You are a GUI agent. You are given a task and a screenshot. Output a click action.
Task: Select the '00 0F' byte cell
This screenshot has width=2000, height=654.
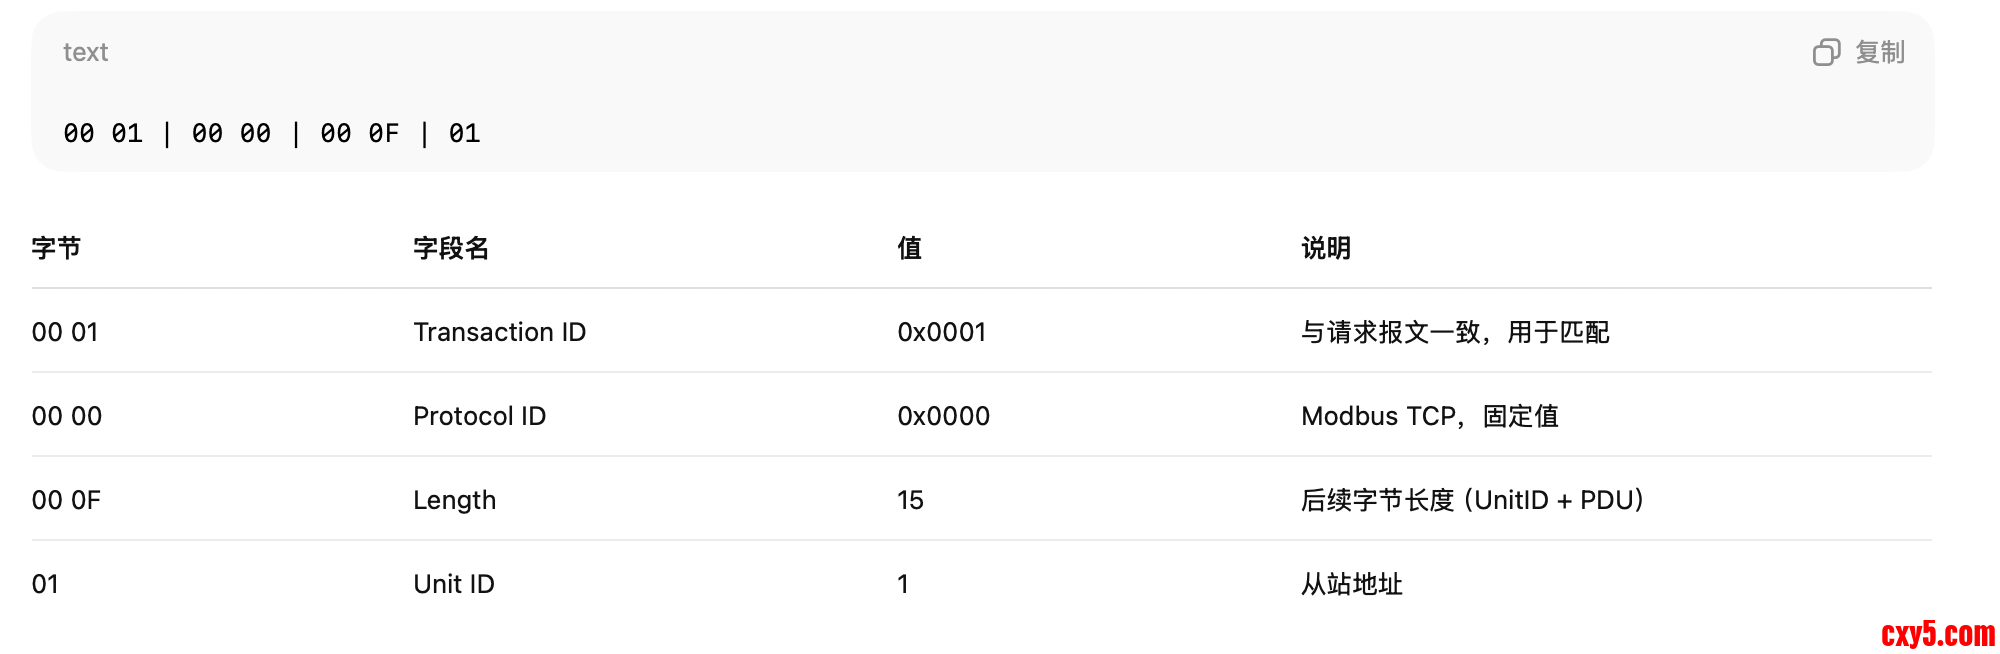tap(66, 500)
